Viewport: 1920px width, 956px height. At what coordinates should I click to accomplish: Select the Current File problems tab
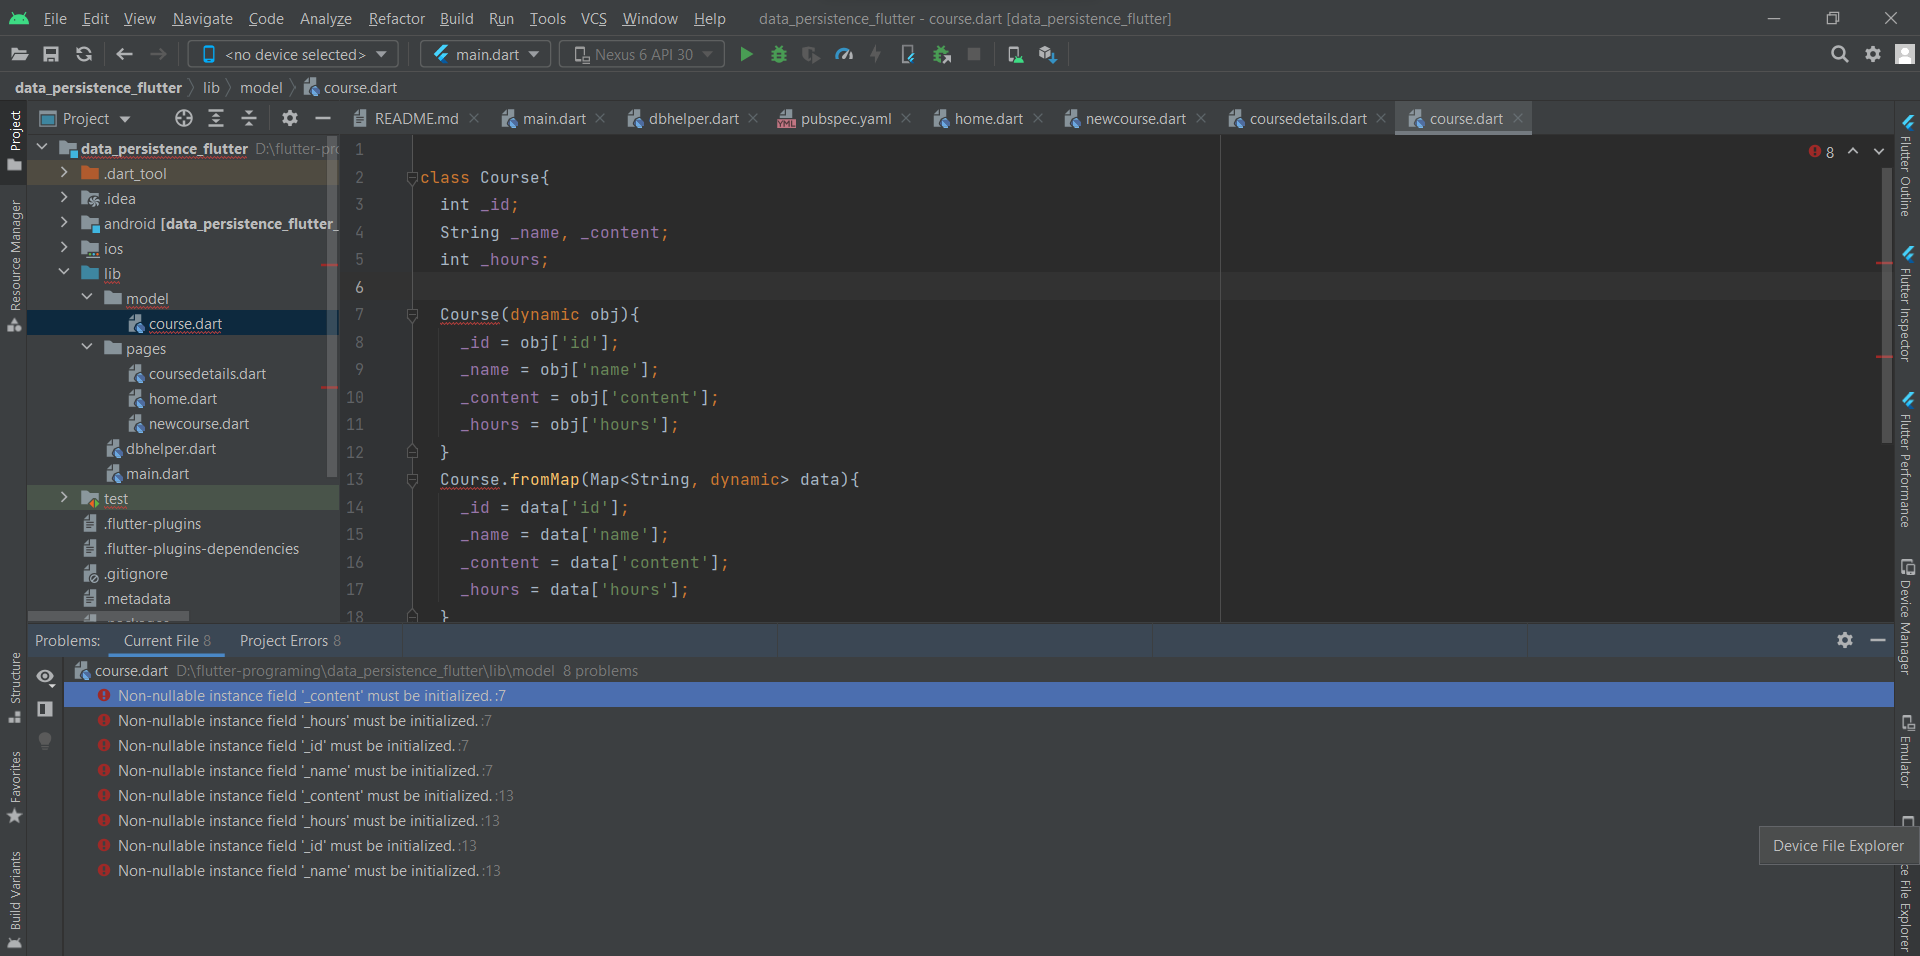pyautogui.click(x=167, y=640)
